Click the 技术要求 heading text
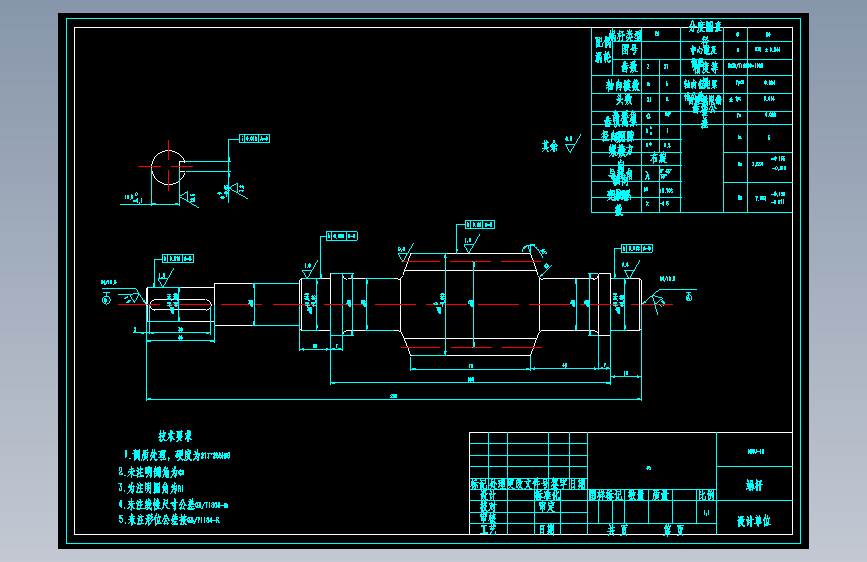The width and height of the screenshot is (867, 562). click(175, 436)
